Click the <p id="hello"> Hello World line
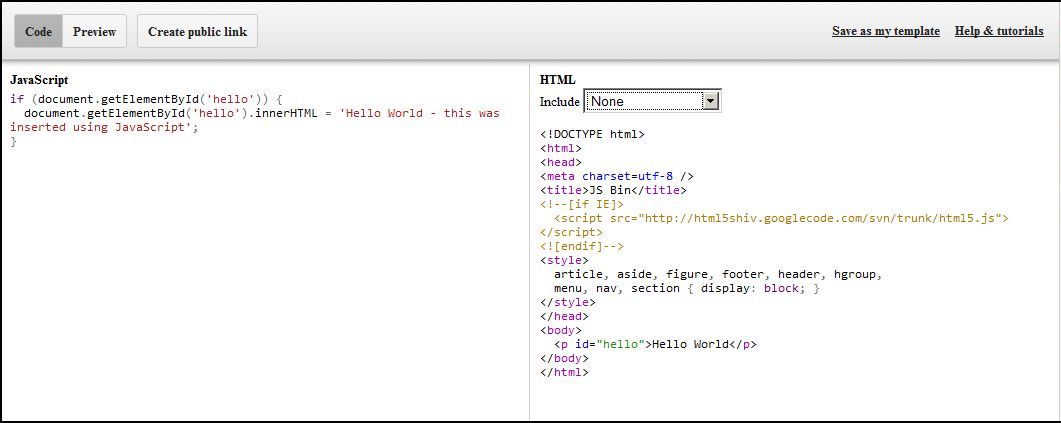 pyautogui.click(x=655, y=344)
